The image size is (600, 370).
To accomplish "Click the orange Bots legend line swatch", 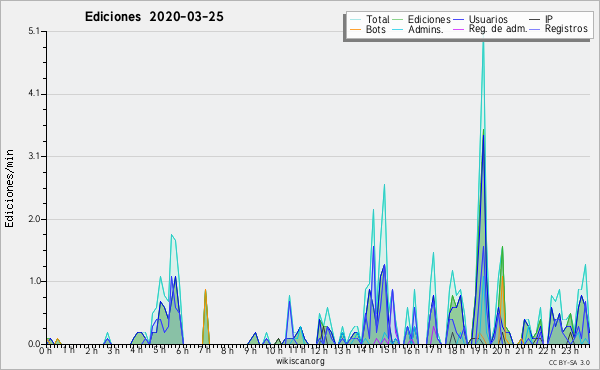I will tap(355, 30).
